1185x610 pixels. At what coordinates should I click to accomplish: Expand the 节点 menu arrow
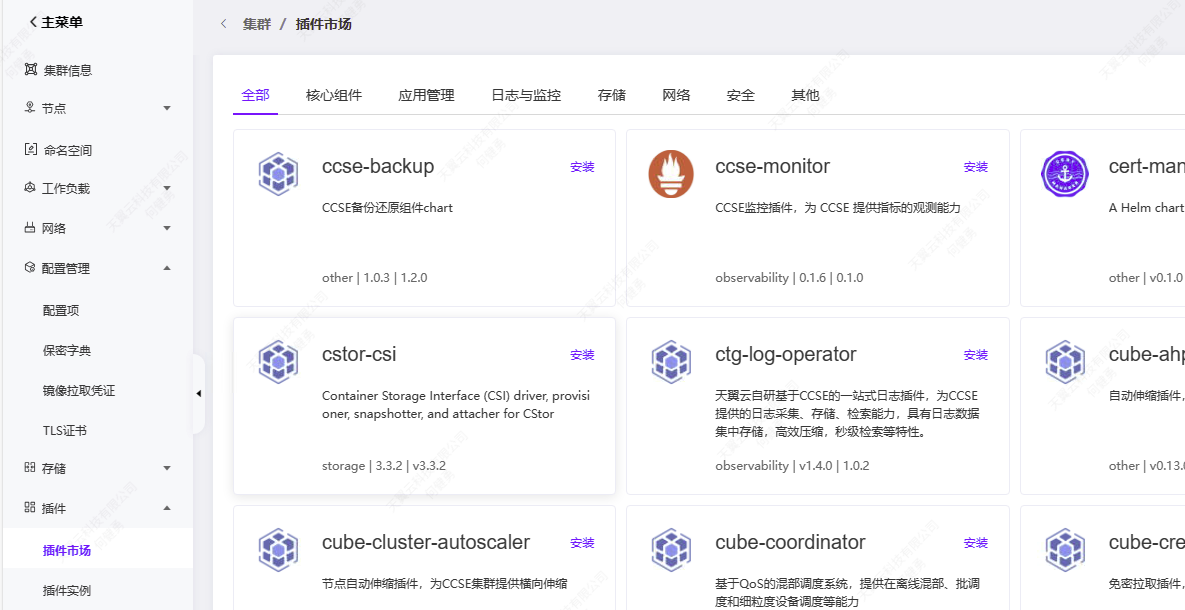pos(167,108)
